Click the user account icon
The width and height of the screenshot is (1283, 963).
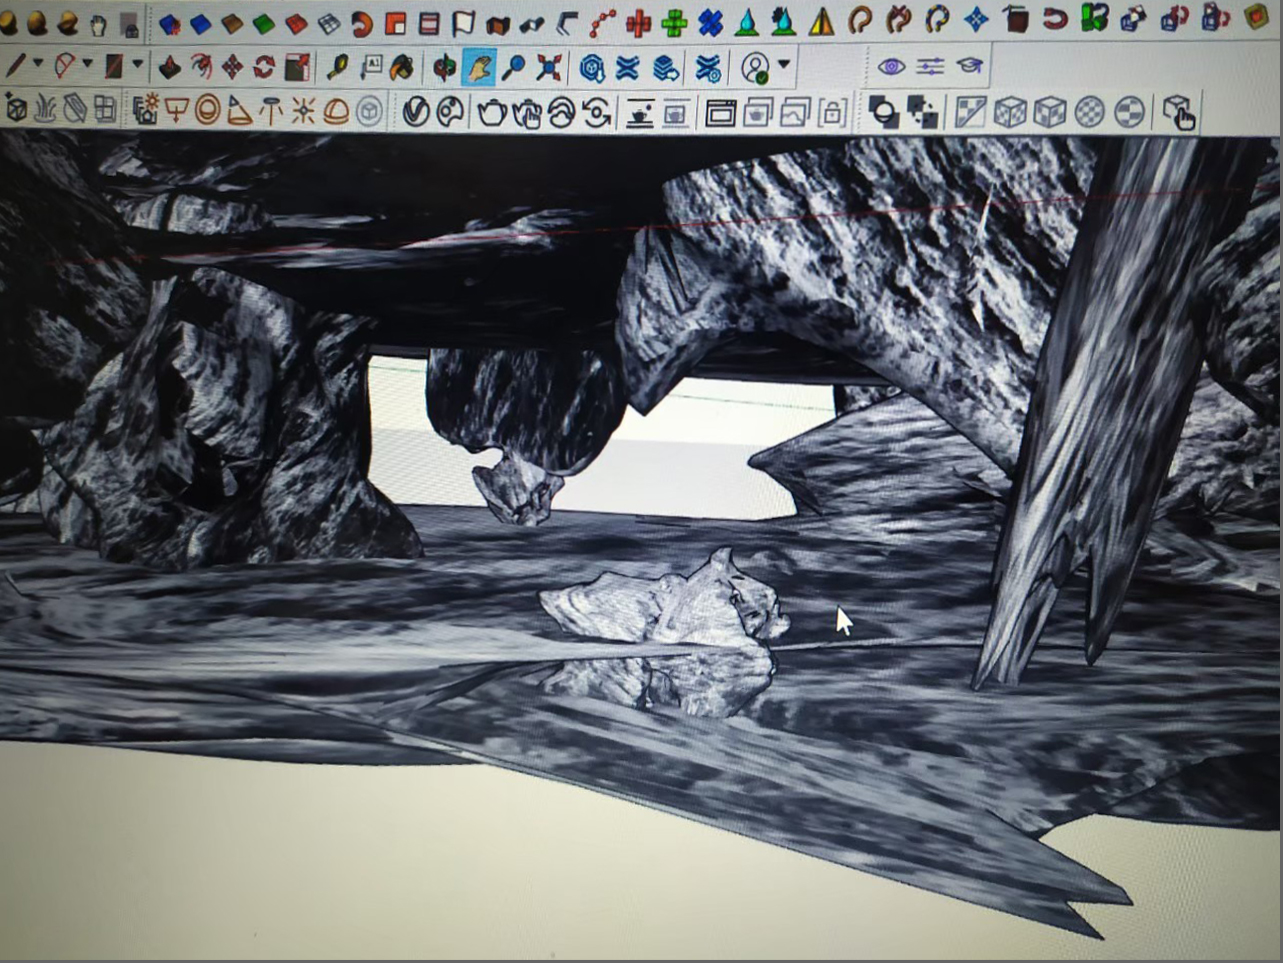[755, 68]
